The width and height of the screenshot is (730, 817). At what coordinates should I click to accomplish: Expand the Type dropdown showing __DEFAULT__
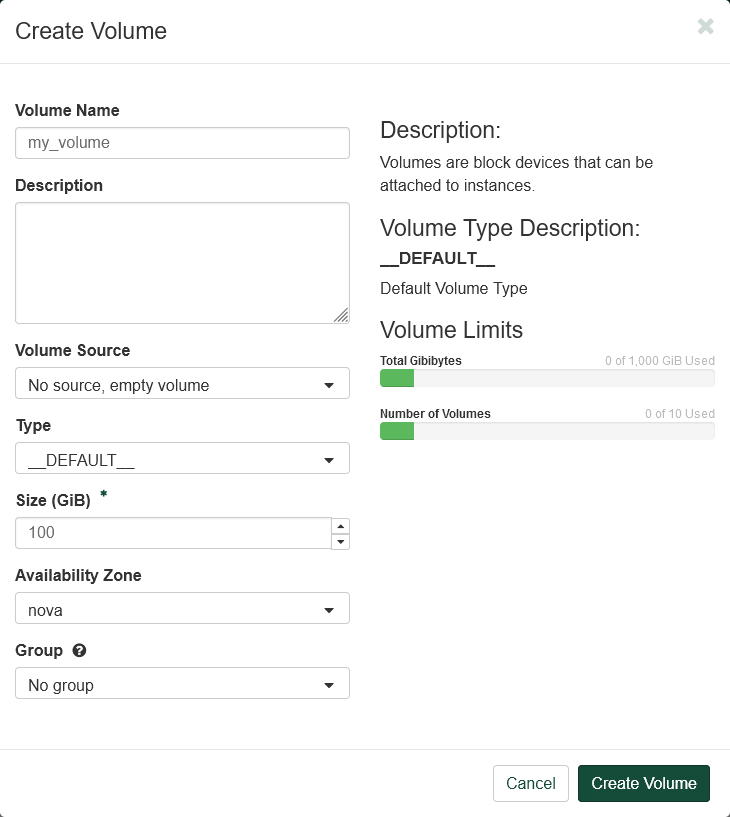click(x=182, y=459)
